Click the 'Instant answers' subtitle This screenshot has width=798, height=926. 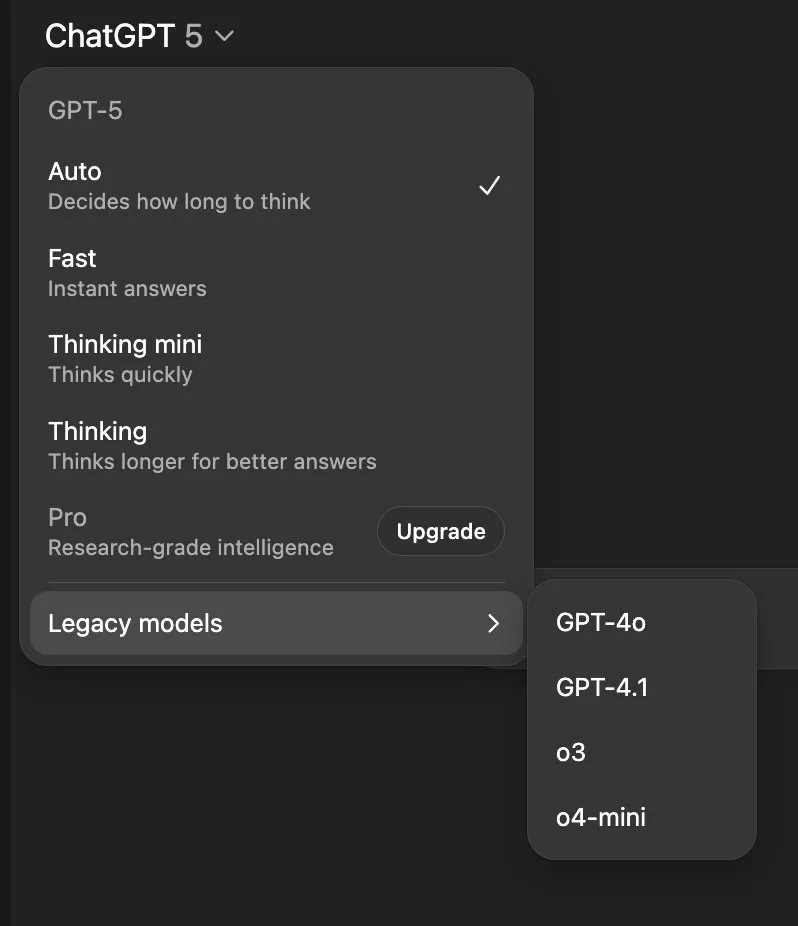tap(127, 289)
